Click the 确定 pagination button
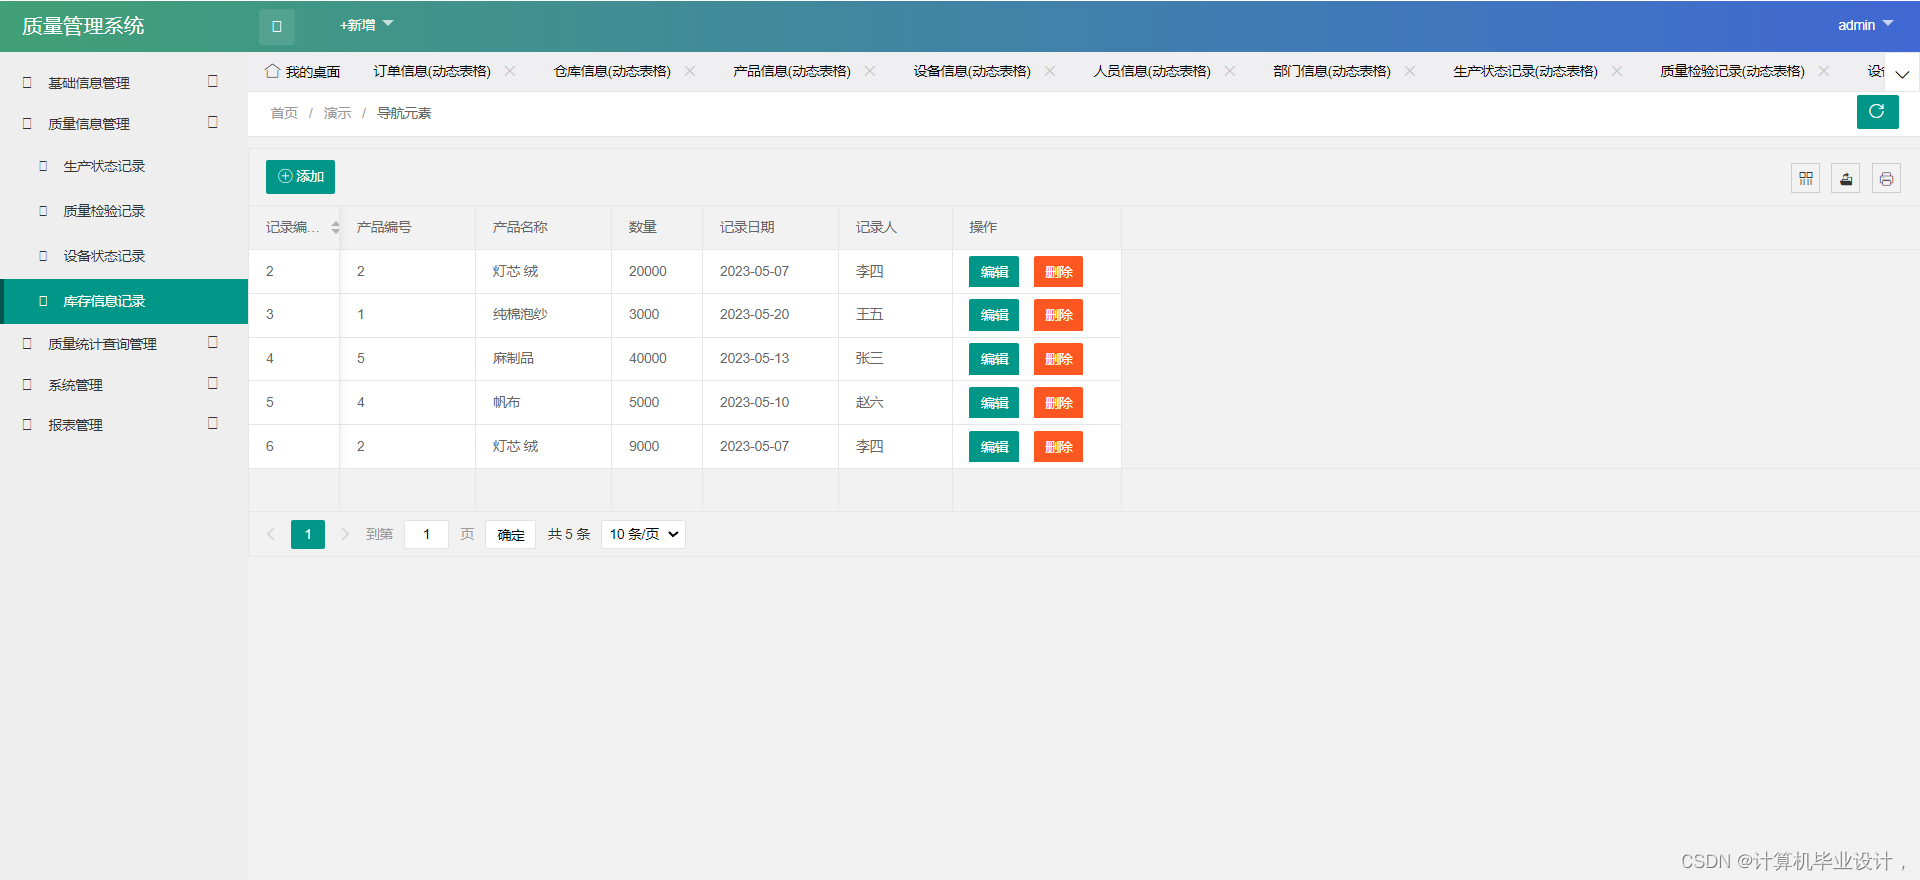 pyautogui.click(x=511, y=535)
